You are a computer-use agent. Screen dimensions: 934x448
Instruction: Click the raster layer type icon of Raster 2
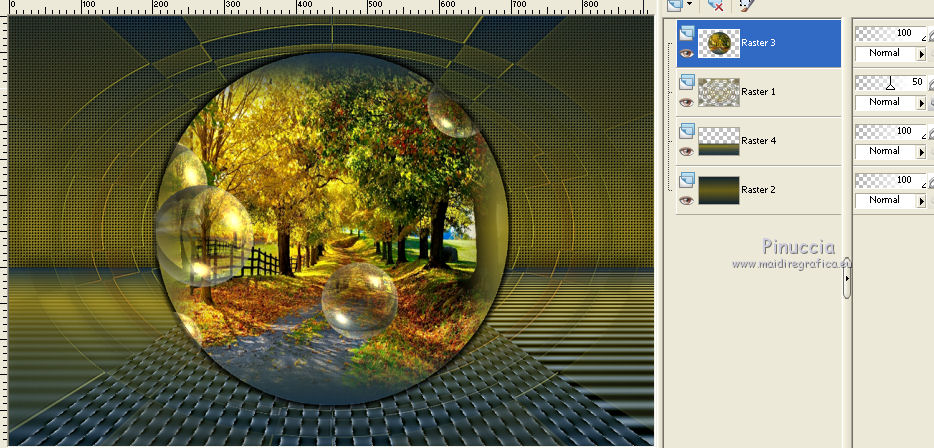[687, 179]
